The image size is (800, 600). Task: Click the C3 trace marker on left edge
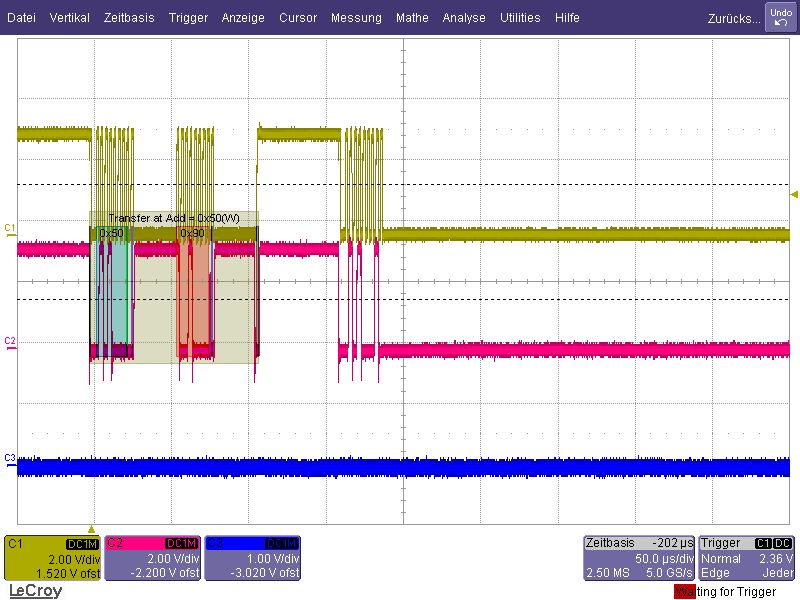click(10, 460)
